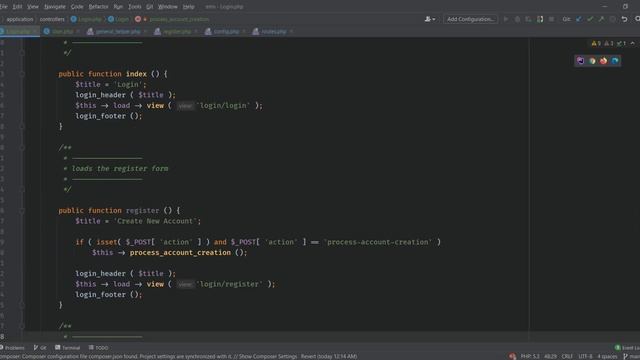Click the up chevron next to inspection counts

(632, 43)
